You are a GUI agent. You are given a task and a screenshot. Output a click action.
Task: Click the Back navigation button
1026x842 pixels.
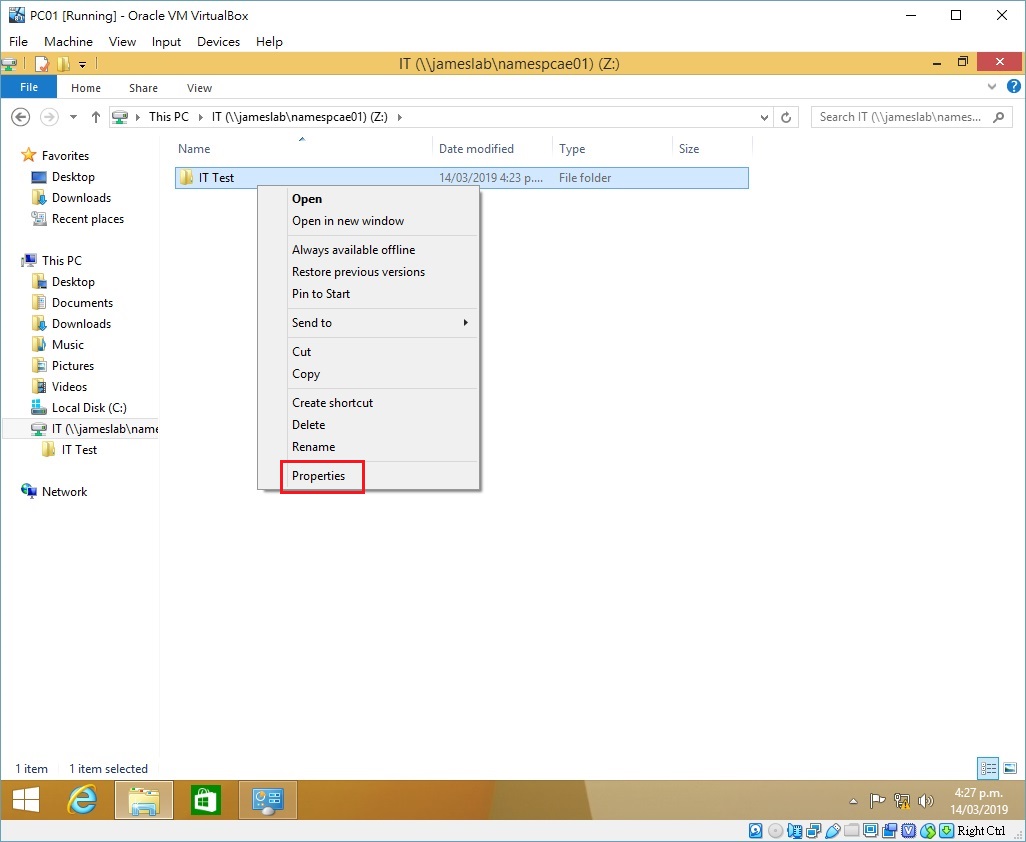tap(20, 116)
